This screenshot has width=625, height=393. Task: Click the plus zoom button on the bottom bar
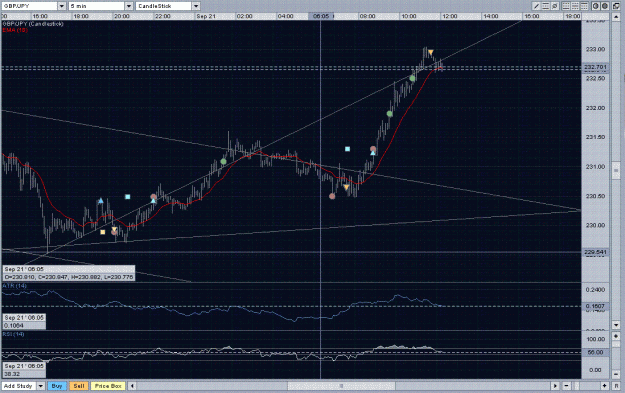[605, 386]
